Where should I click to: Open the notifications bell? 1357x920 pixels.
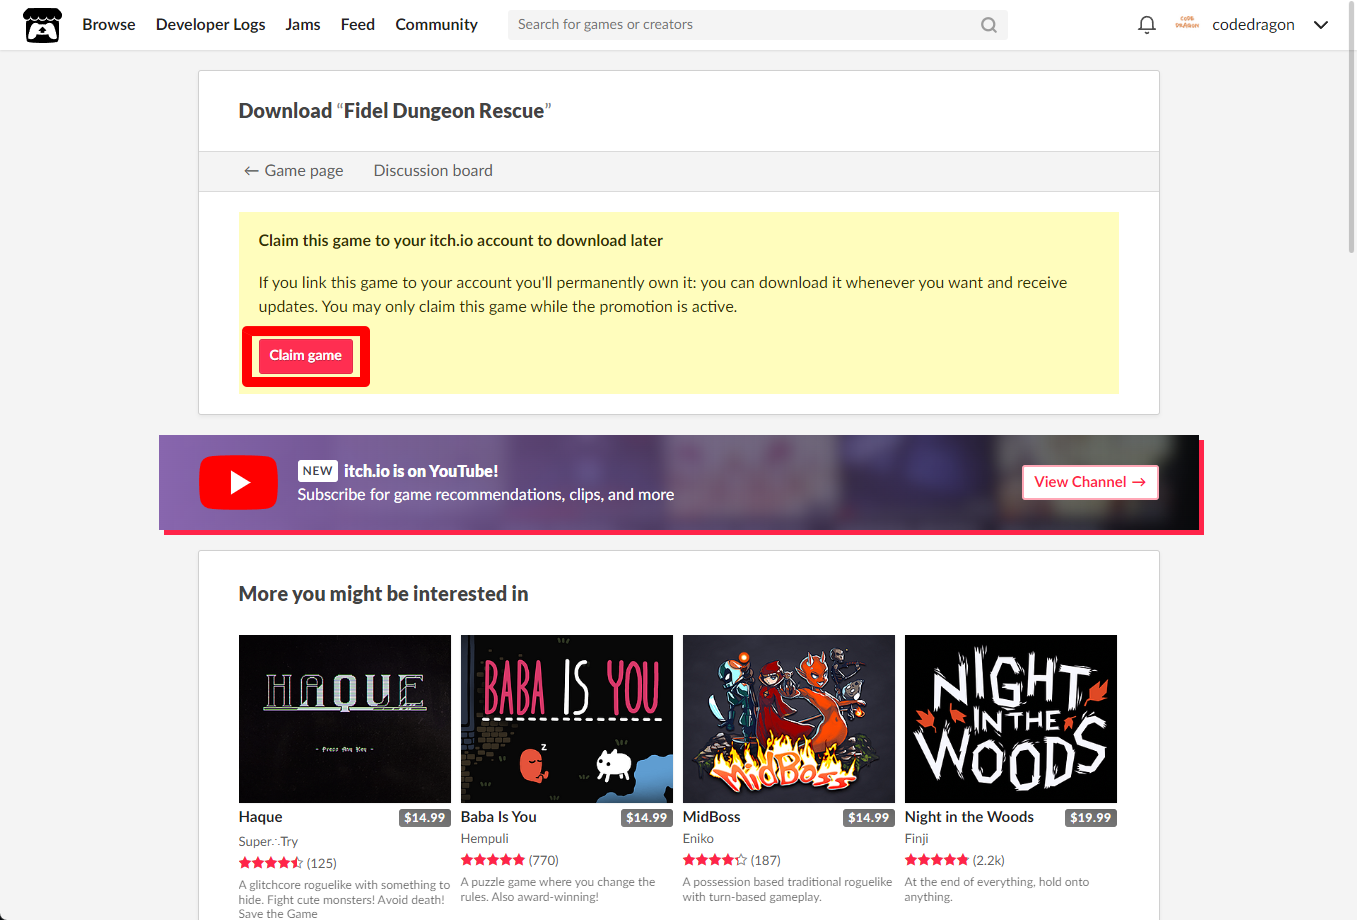(x=1147, y=25)
